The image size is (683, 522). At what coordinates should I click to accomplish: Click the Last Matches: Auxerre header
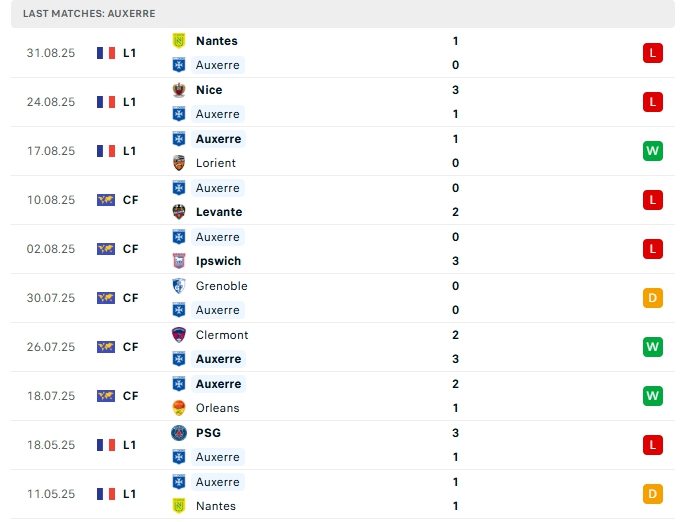pos(91,13)
